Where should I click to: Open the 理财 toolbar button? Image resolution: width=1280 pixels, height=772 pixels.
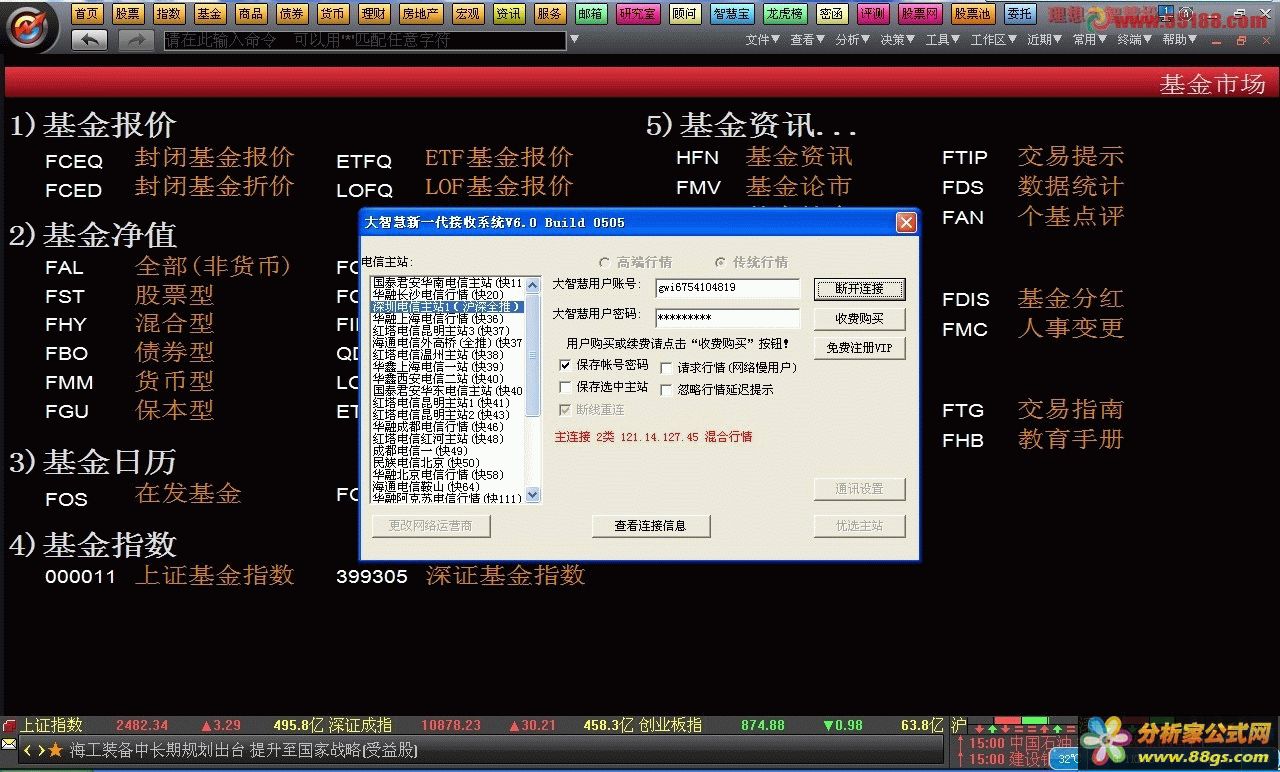[x=373, y=13]
